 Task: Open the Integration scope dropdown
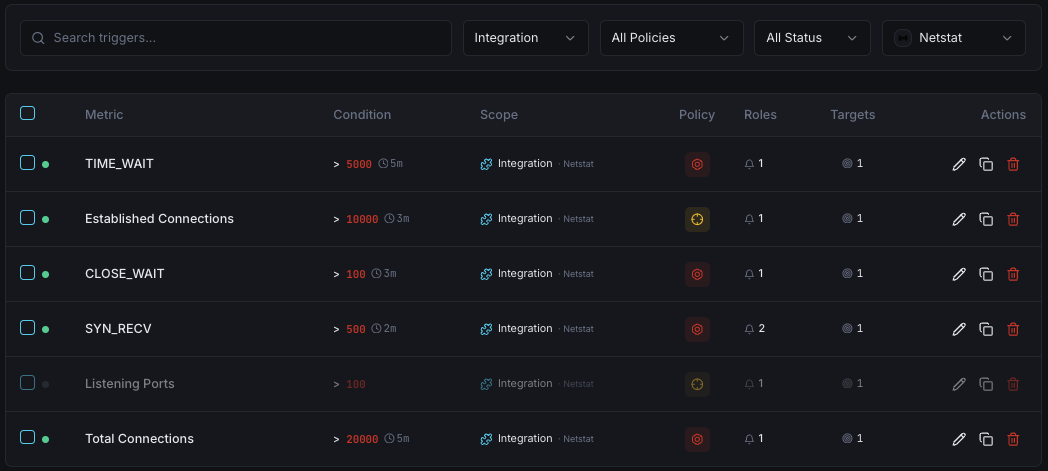[x=526, y=38]
